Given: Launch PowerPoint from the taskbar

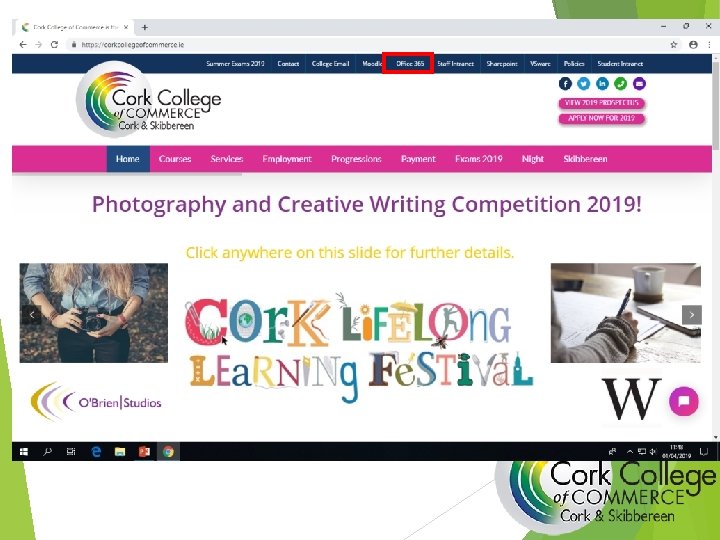Looking at the screenshot, I should (x=144, y=452).
